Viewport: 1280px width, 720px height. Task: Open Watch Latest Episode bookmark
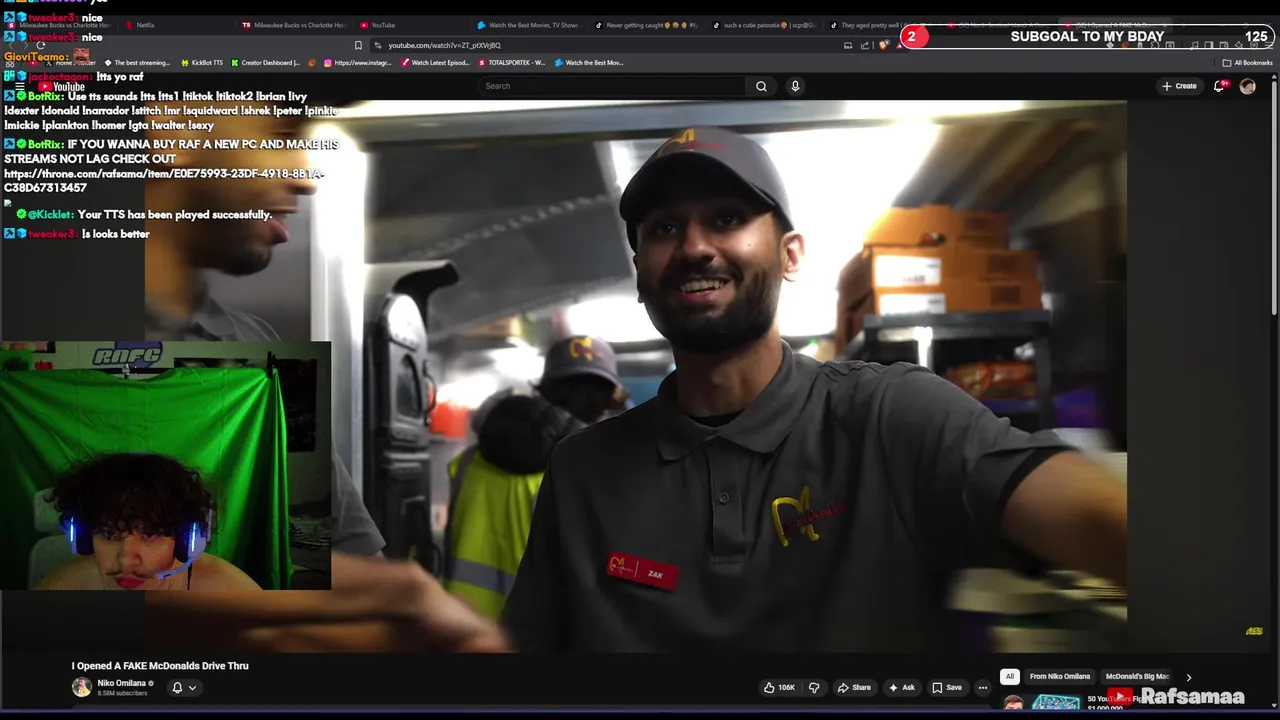436,63
